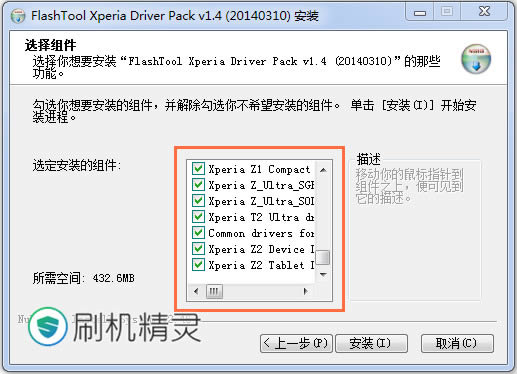Toggle the Xperia Z2 Tablet checkbox
Image resolution: width=517 pixels, height=374 pixels.
pos(198,265)
